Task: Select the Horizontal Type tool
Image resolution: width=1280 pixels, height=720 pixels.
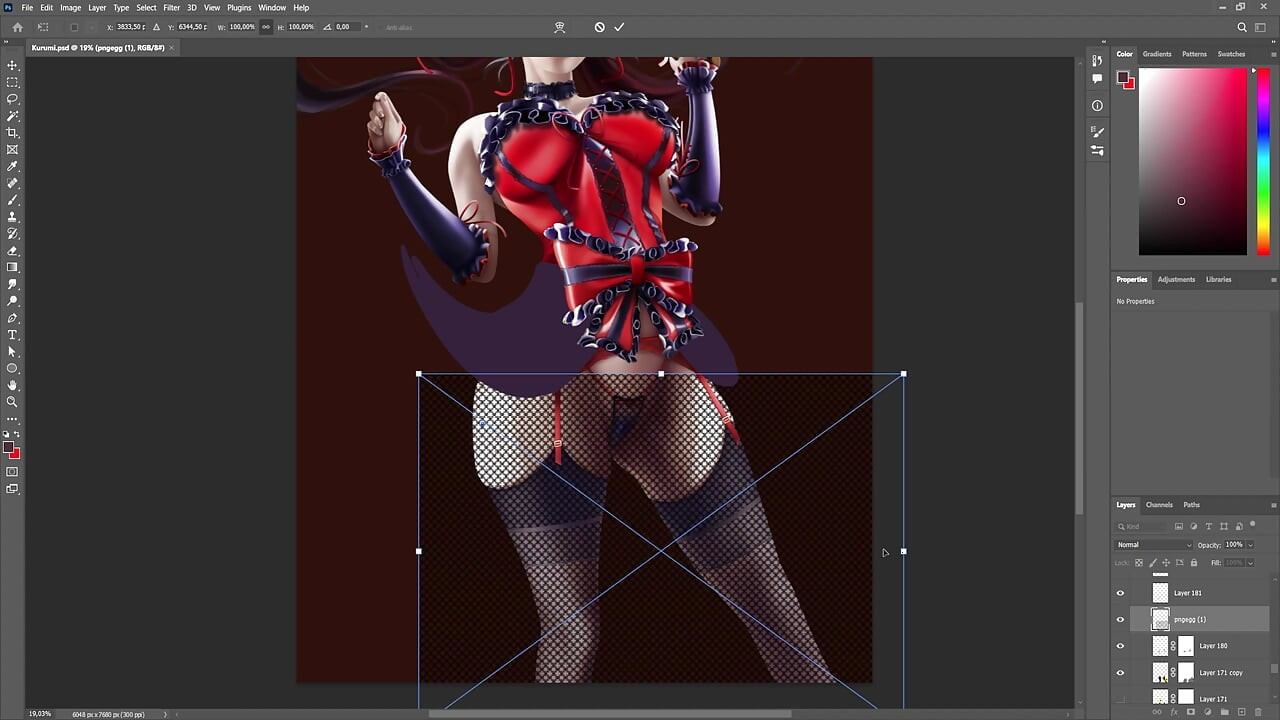Action: pyautogui.click(x=12, y=335)
